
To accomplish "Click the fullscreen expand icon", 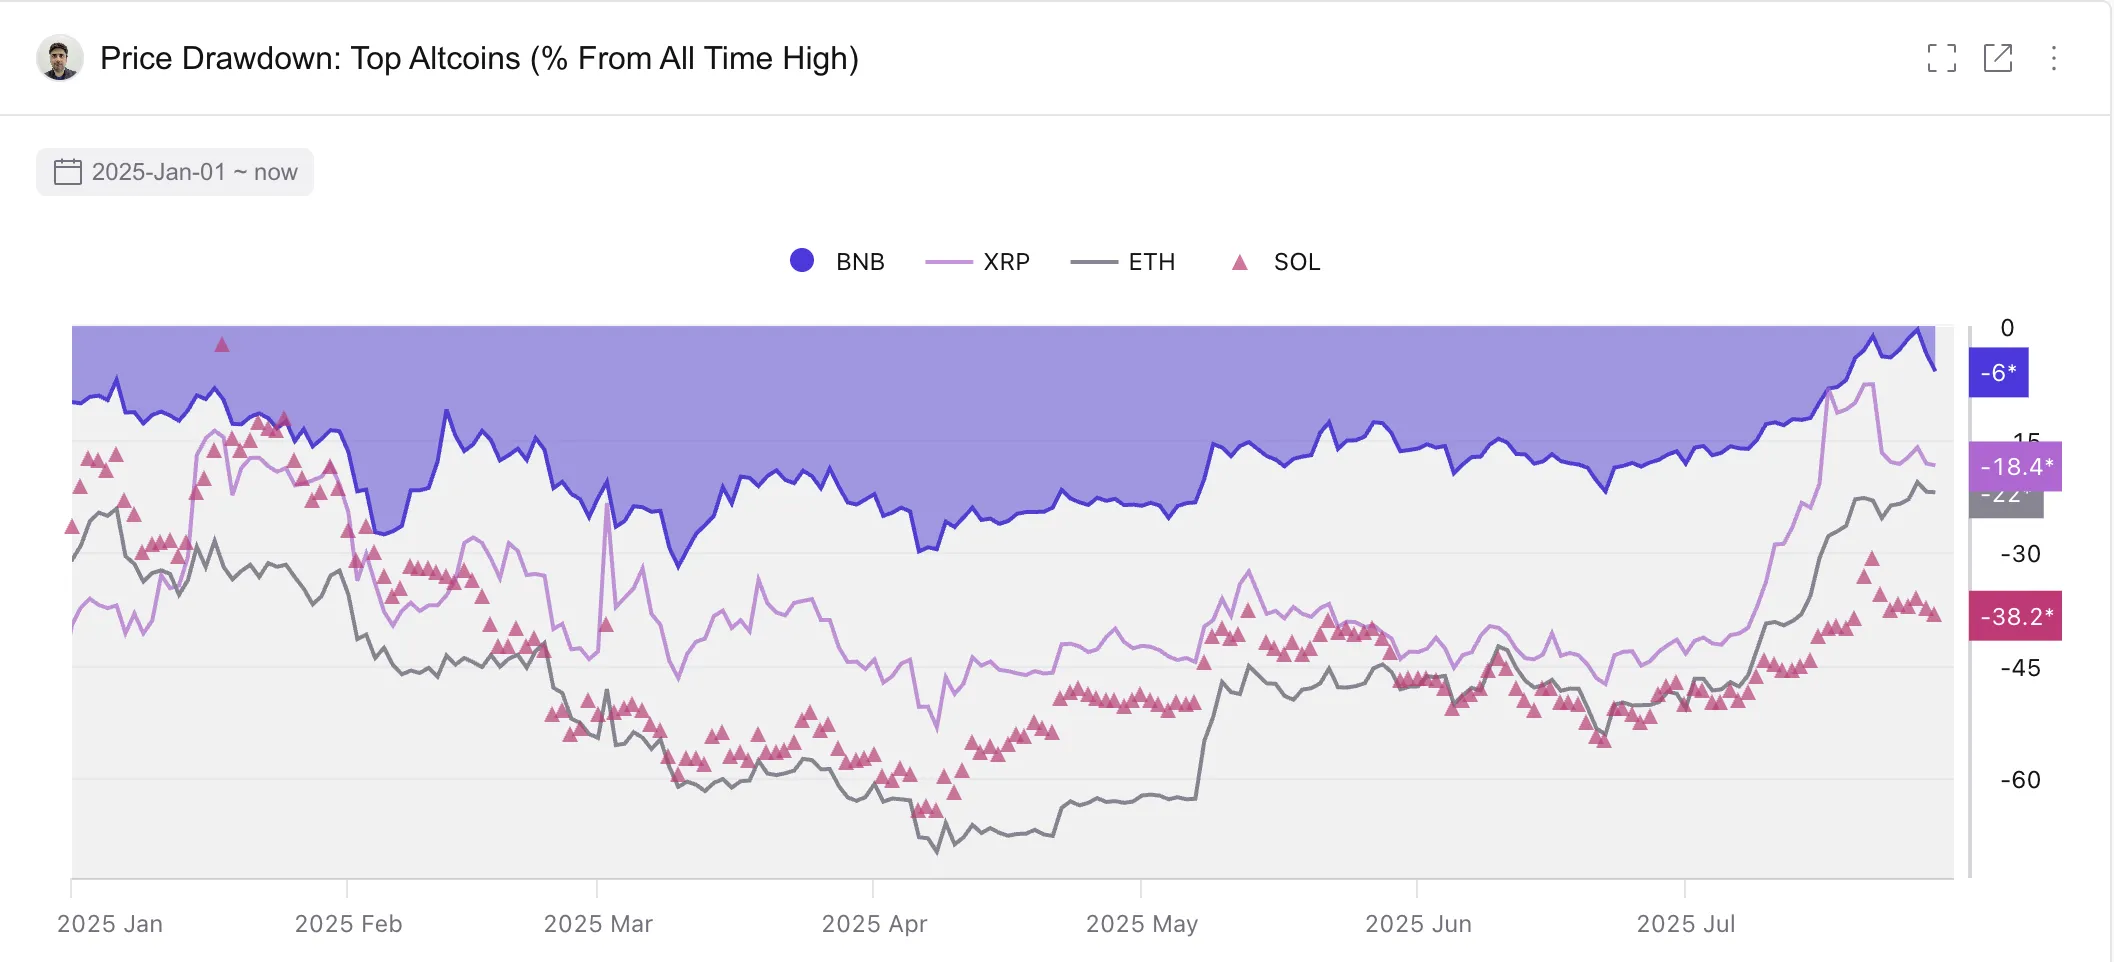I will click(x=1941, y=58).
